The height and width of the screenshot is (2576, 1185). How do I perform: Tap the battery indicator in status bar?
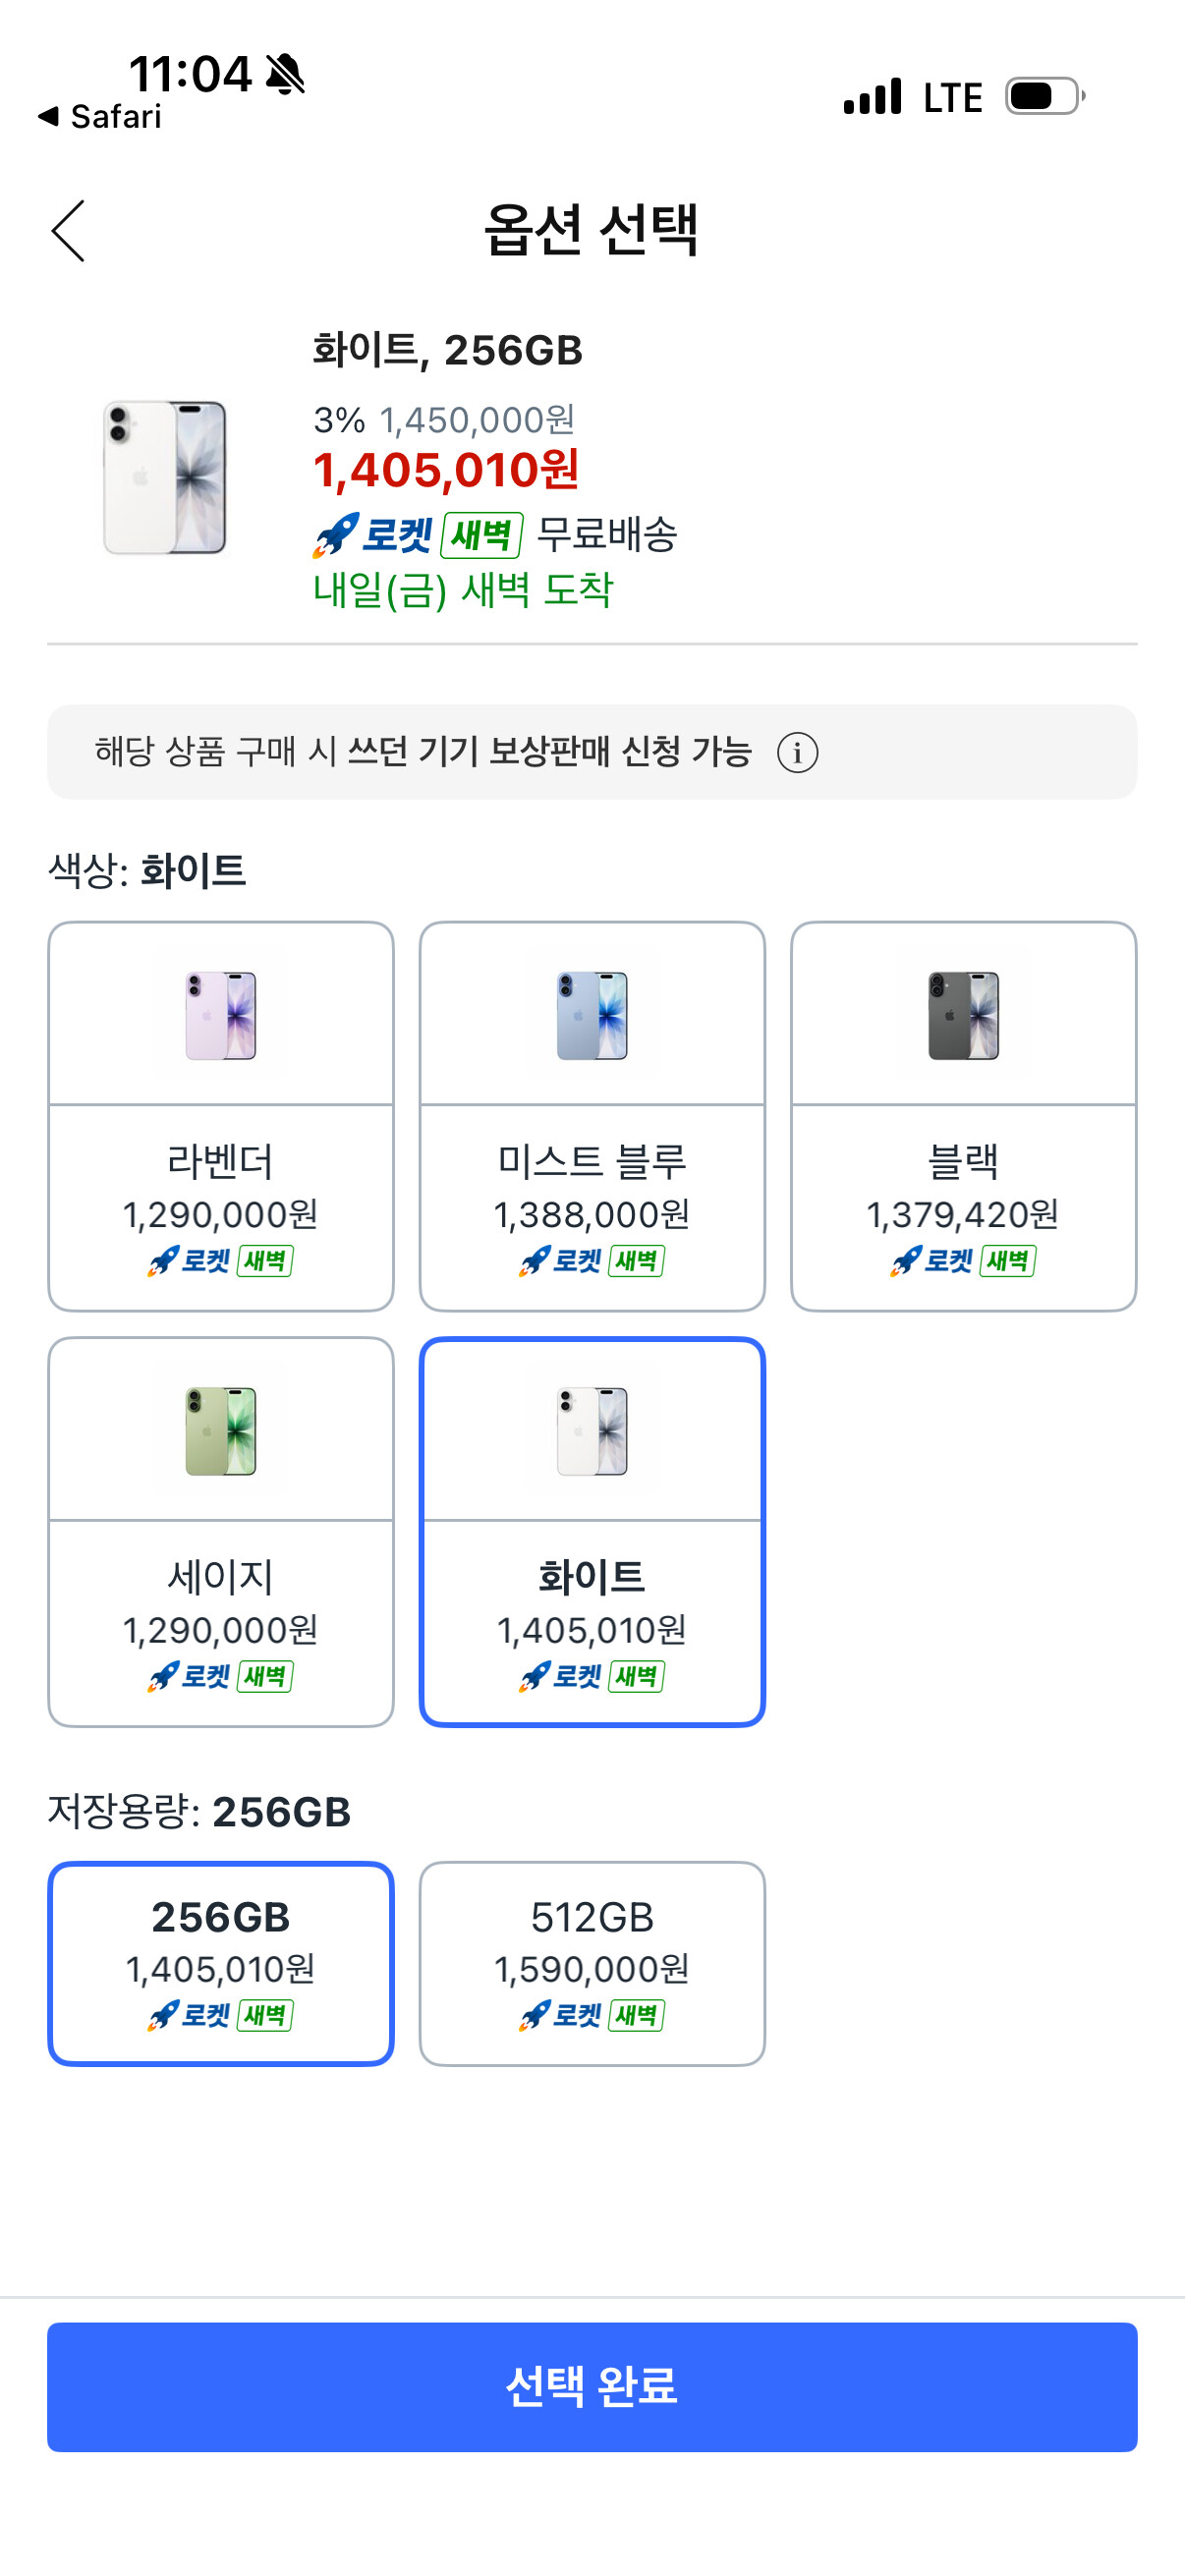pyautogui.click(x=1045, y=97)
